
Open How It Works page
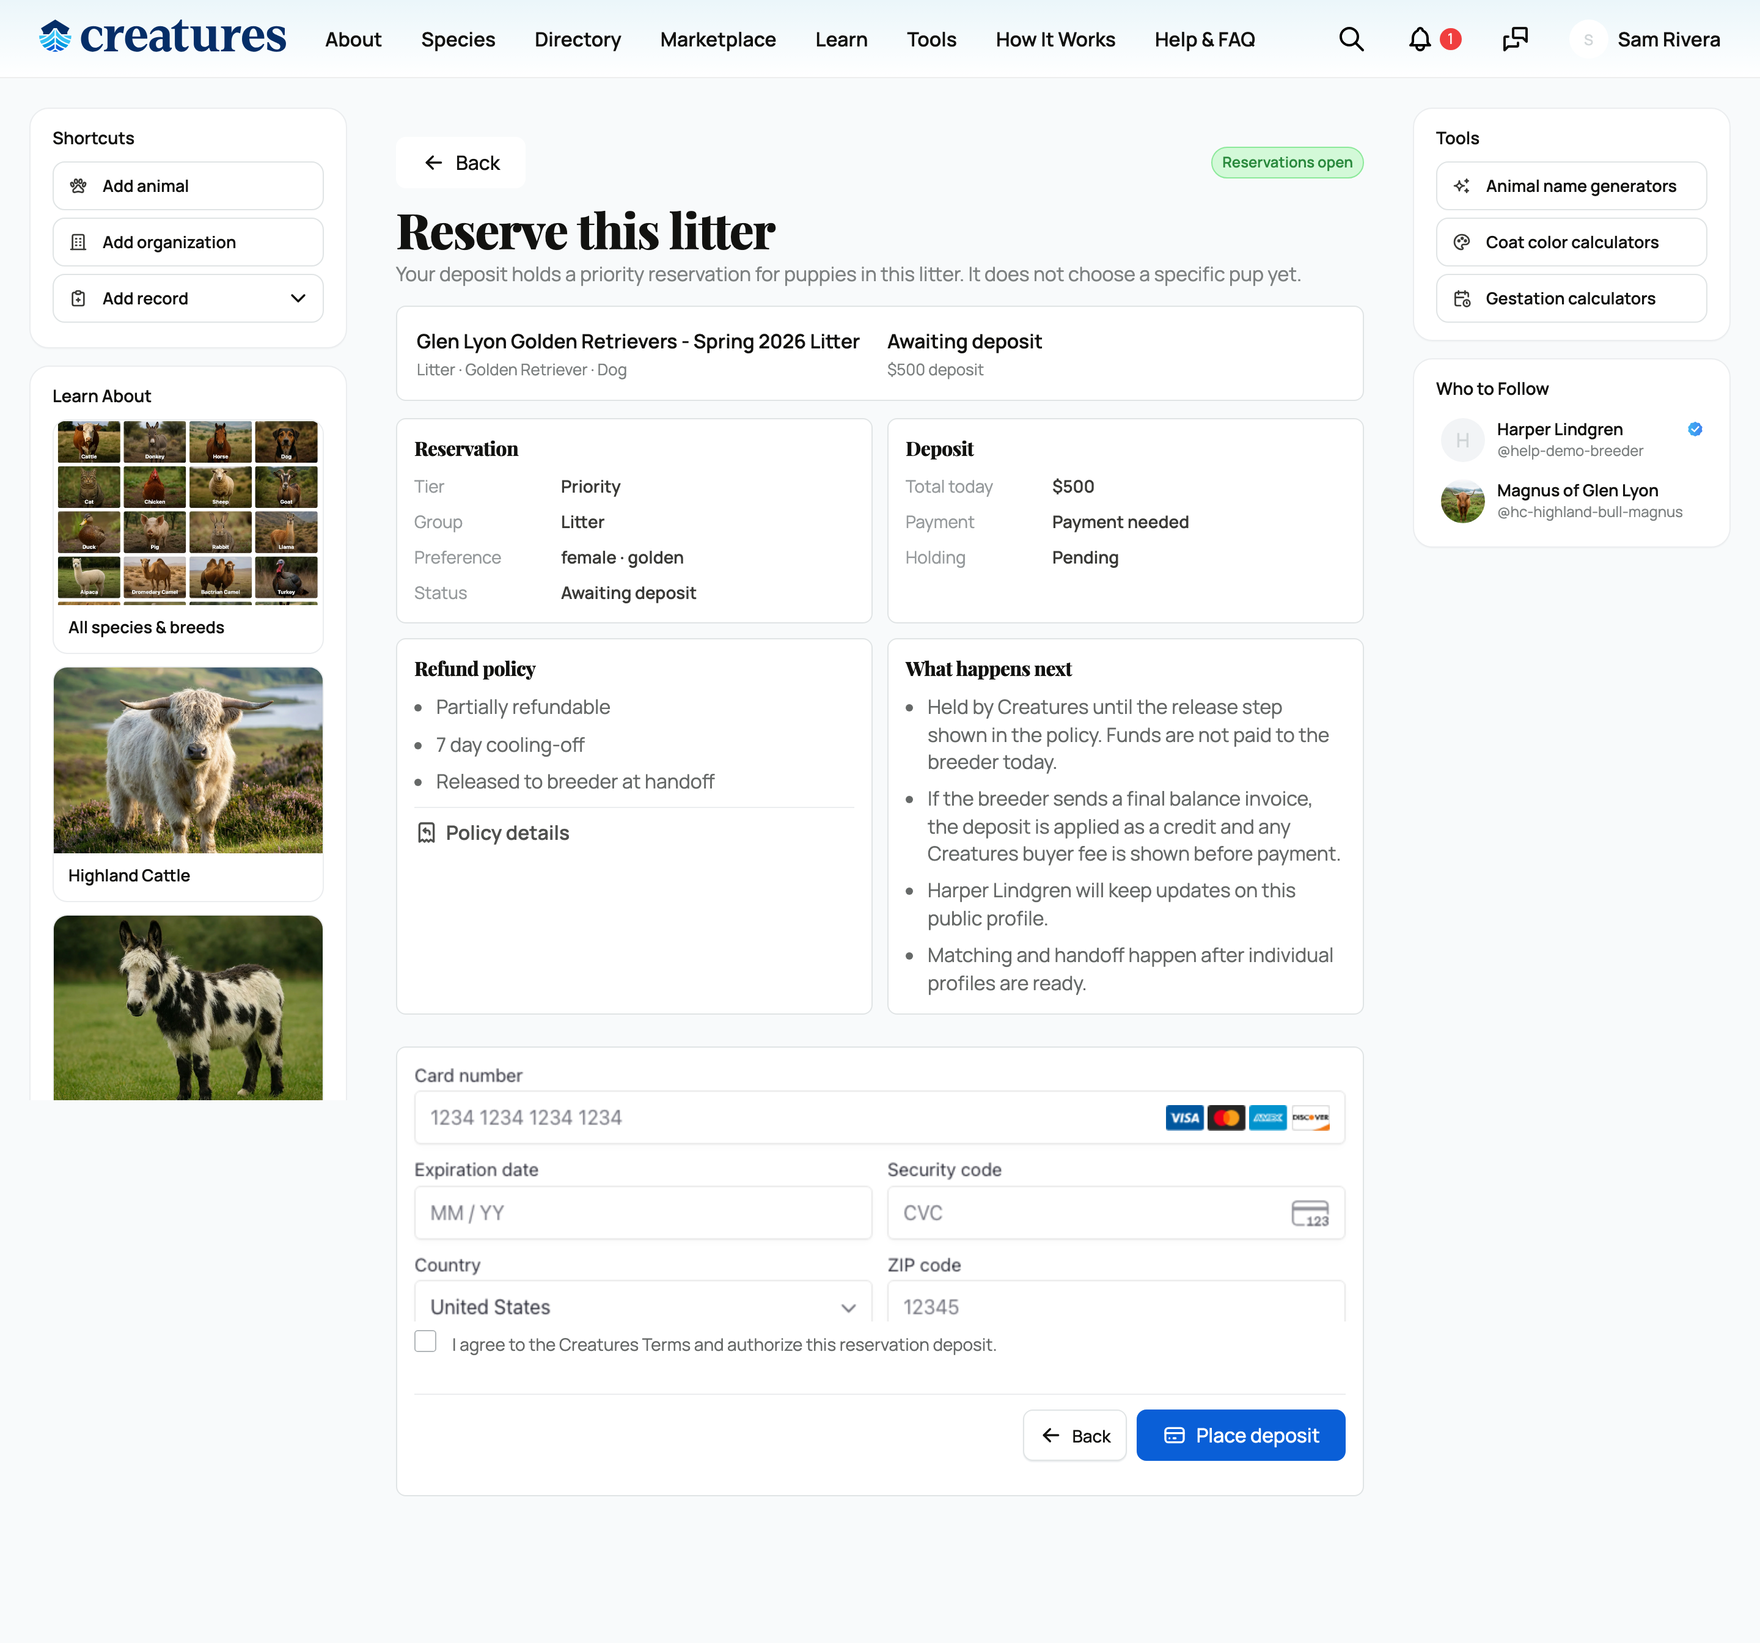[1055, 39]
